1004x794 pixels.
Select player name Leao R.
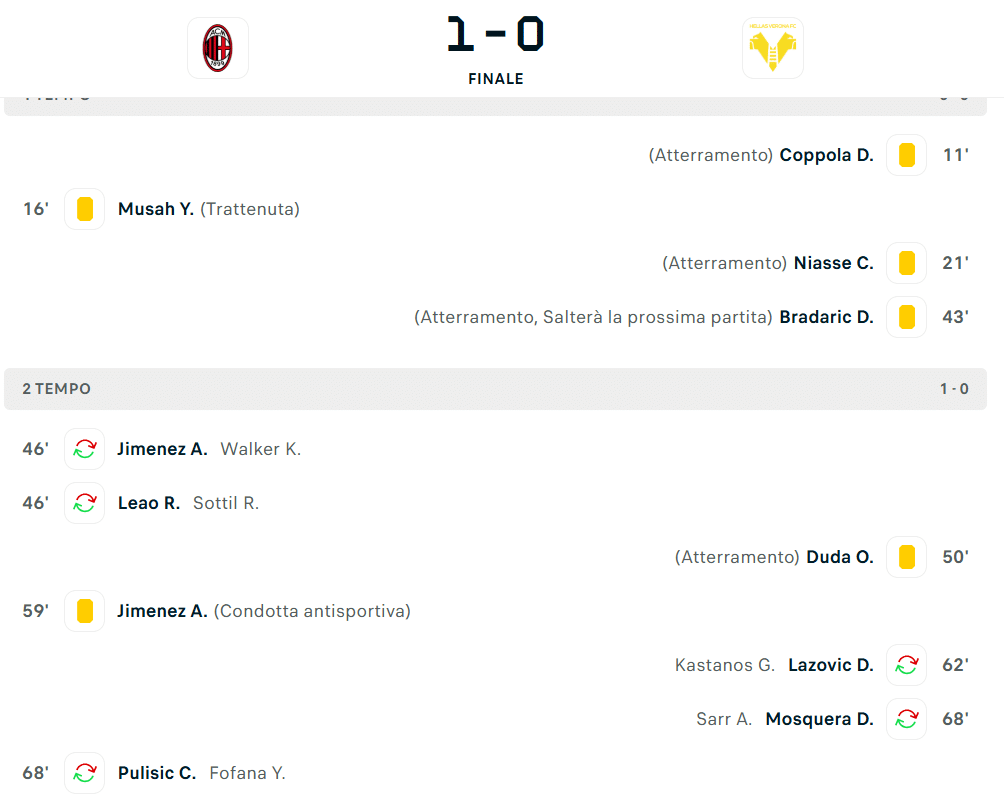coord(149,503)
